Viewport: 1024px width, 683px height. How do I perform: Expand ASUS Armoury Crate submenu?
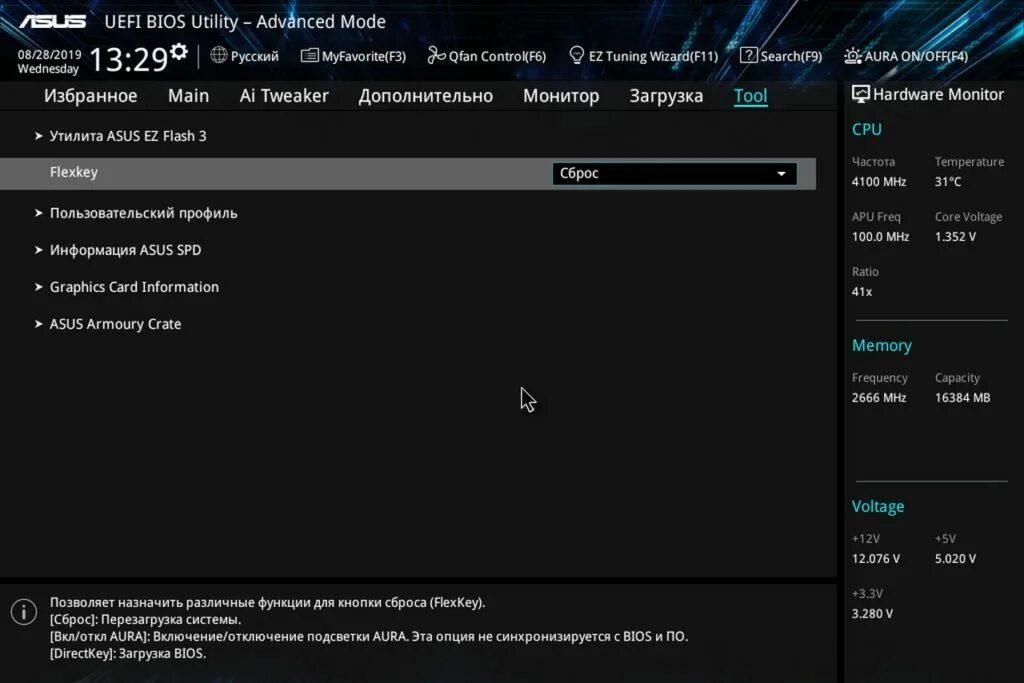tap(116, 324)
